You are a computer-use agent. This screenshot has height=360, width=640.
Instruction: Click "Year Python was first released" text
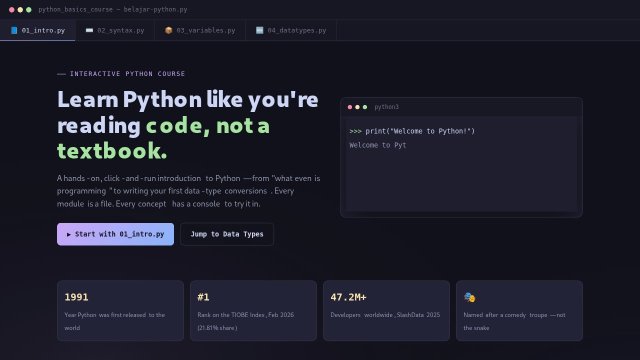(x=105, y=315)
